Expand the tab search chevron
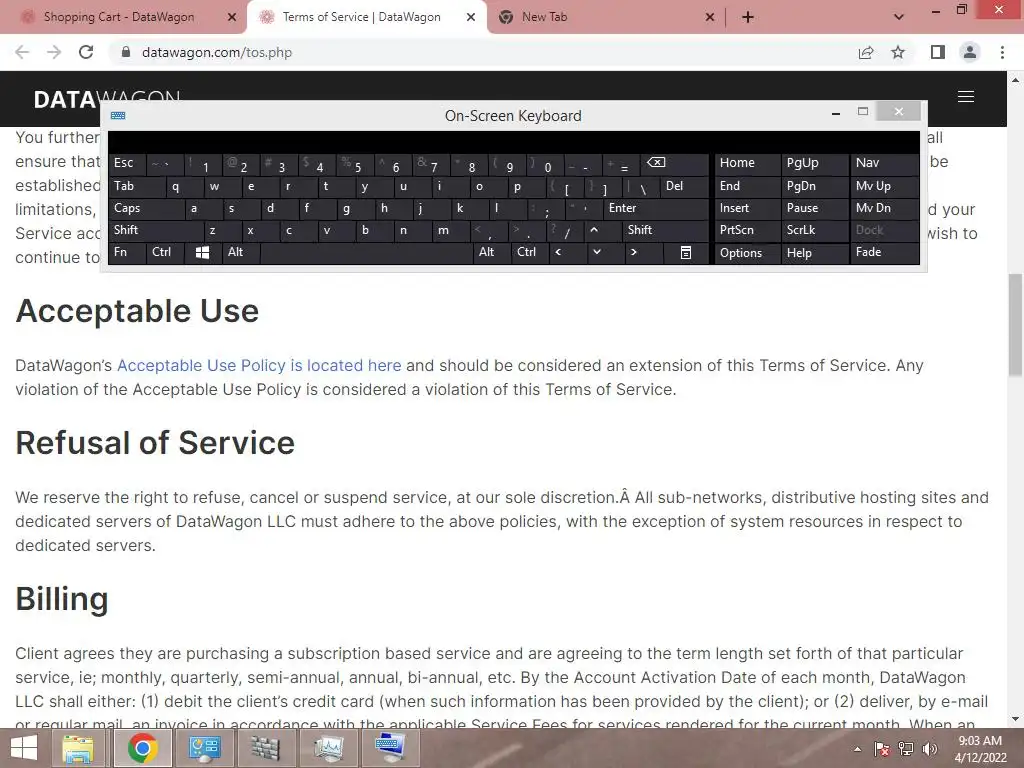 (899, 17)
